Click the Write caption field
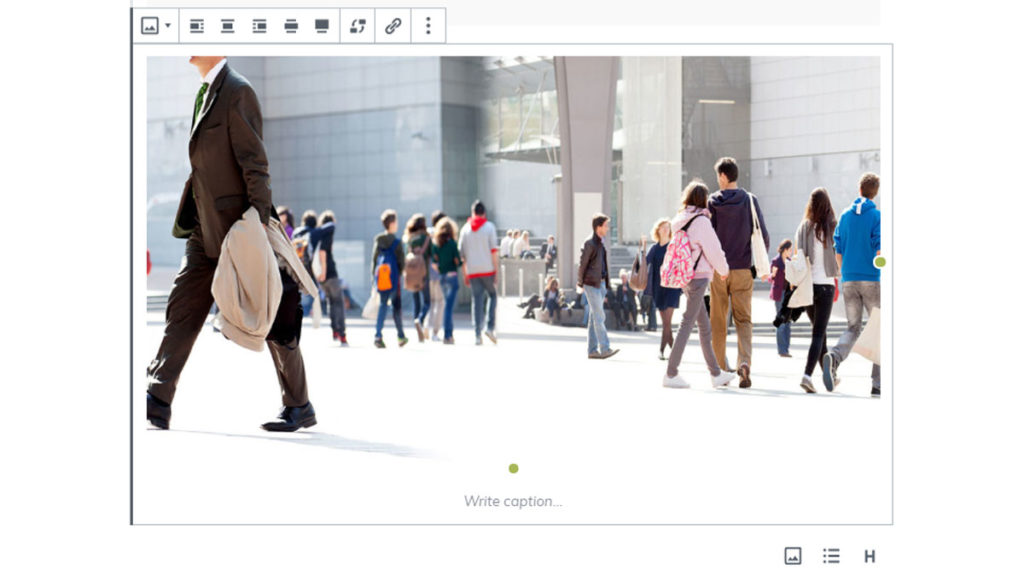Screen dimensions: 1024x576 (512, 501)
